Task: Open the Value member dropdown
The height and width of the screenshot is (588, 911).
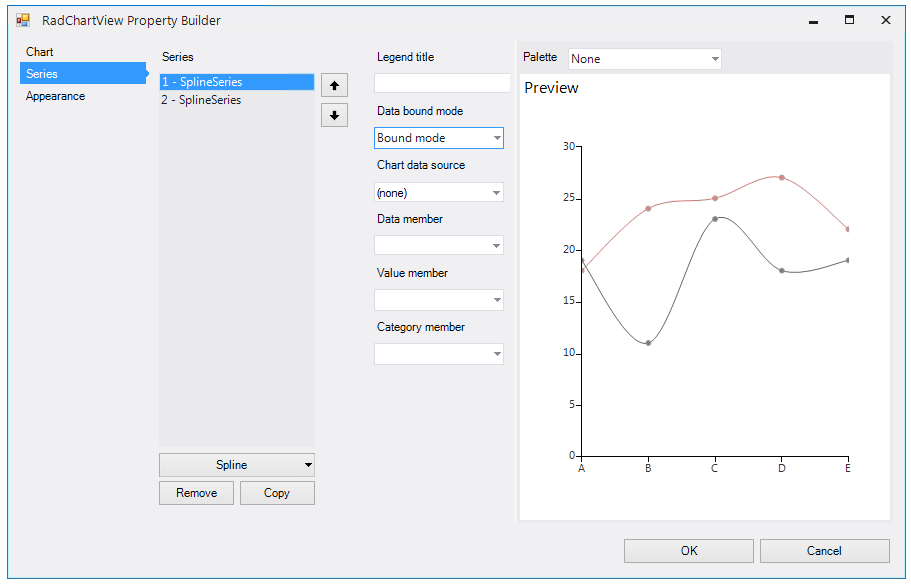Action: pos(438,299)
